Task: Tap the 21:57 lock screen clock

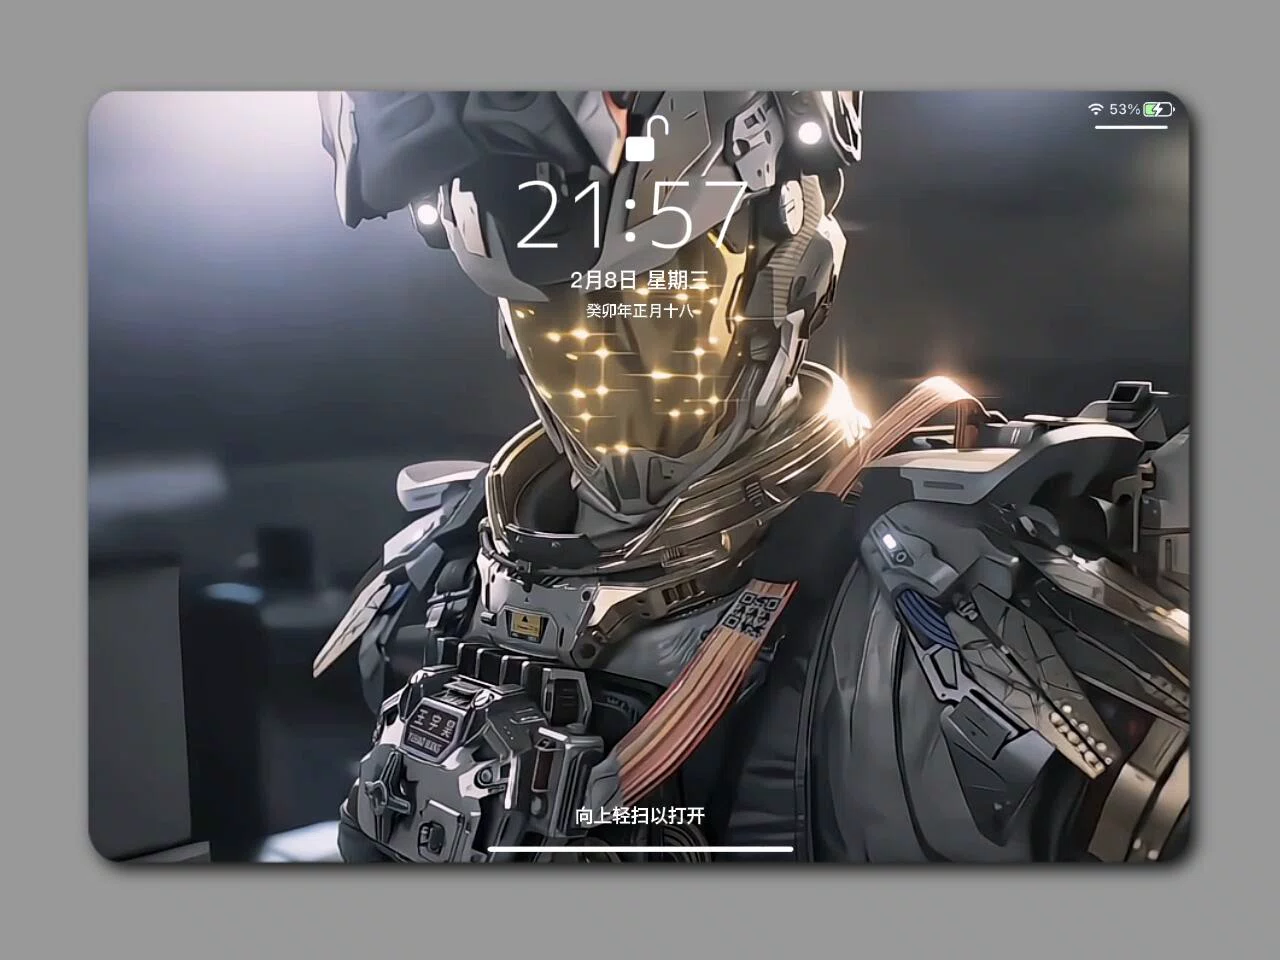Action: (x=632, y=215)
